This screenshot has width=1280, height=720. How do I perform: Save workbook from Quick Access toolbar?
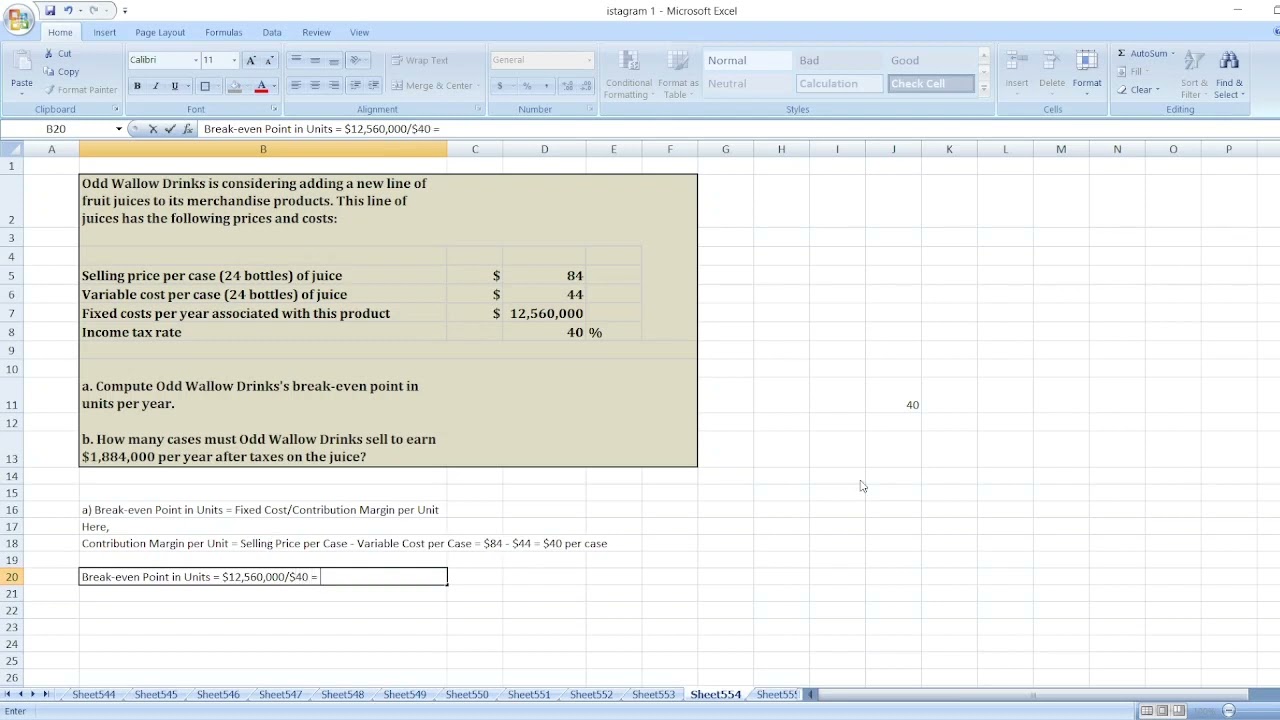pyautogui.click(x=50, y=10)
